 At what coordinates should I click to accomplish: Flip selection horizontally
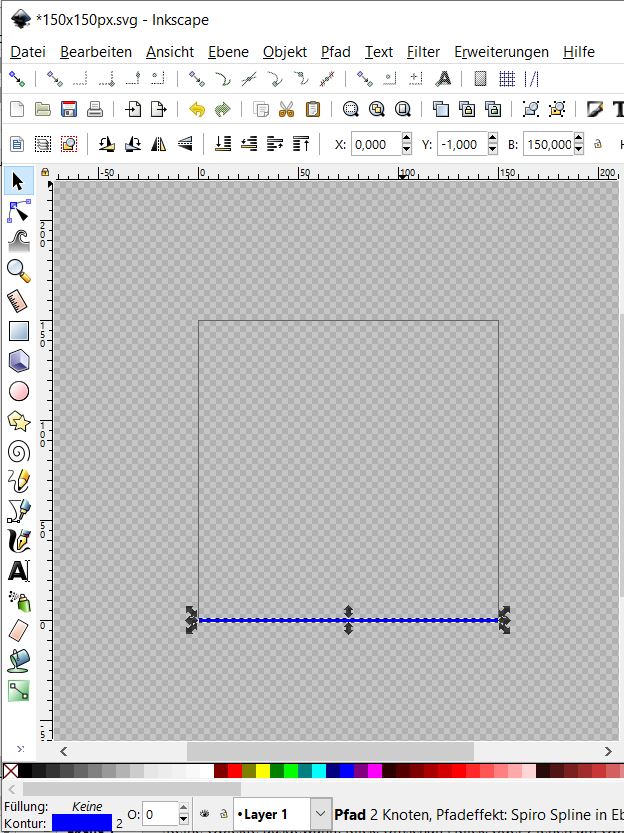point(158,144)
